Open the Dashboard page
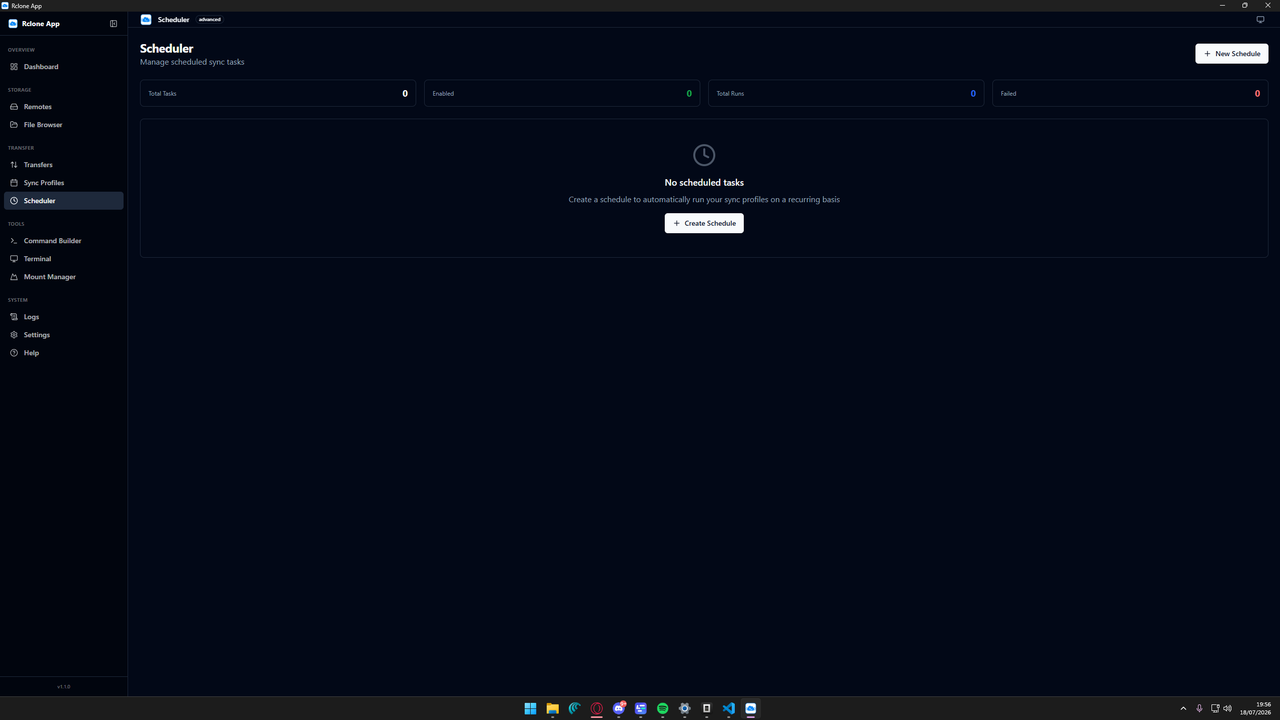The height and width of the screenshot is (720, 1280). point(64,67)
